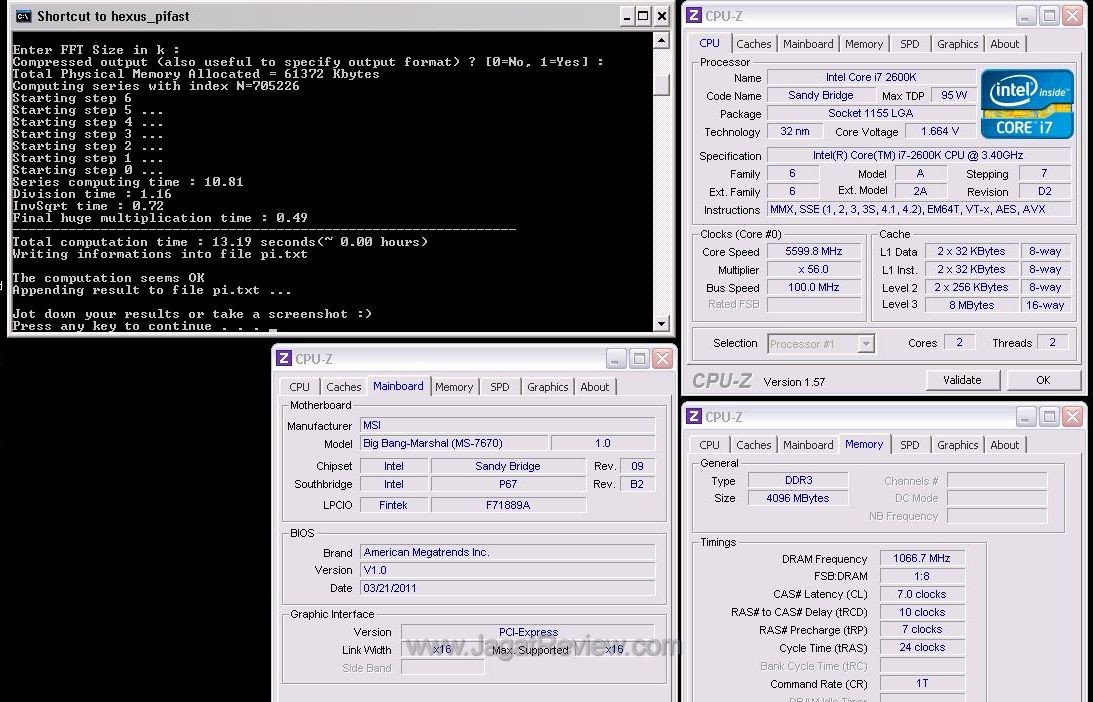This screenshot has height=702, width=1093.
Task: Click the Intel Core i7 2600K Name field
Action: click(870, 78)
